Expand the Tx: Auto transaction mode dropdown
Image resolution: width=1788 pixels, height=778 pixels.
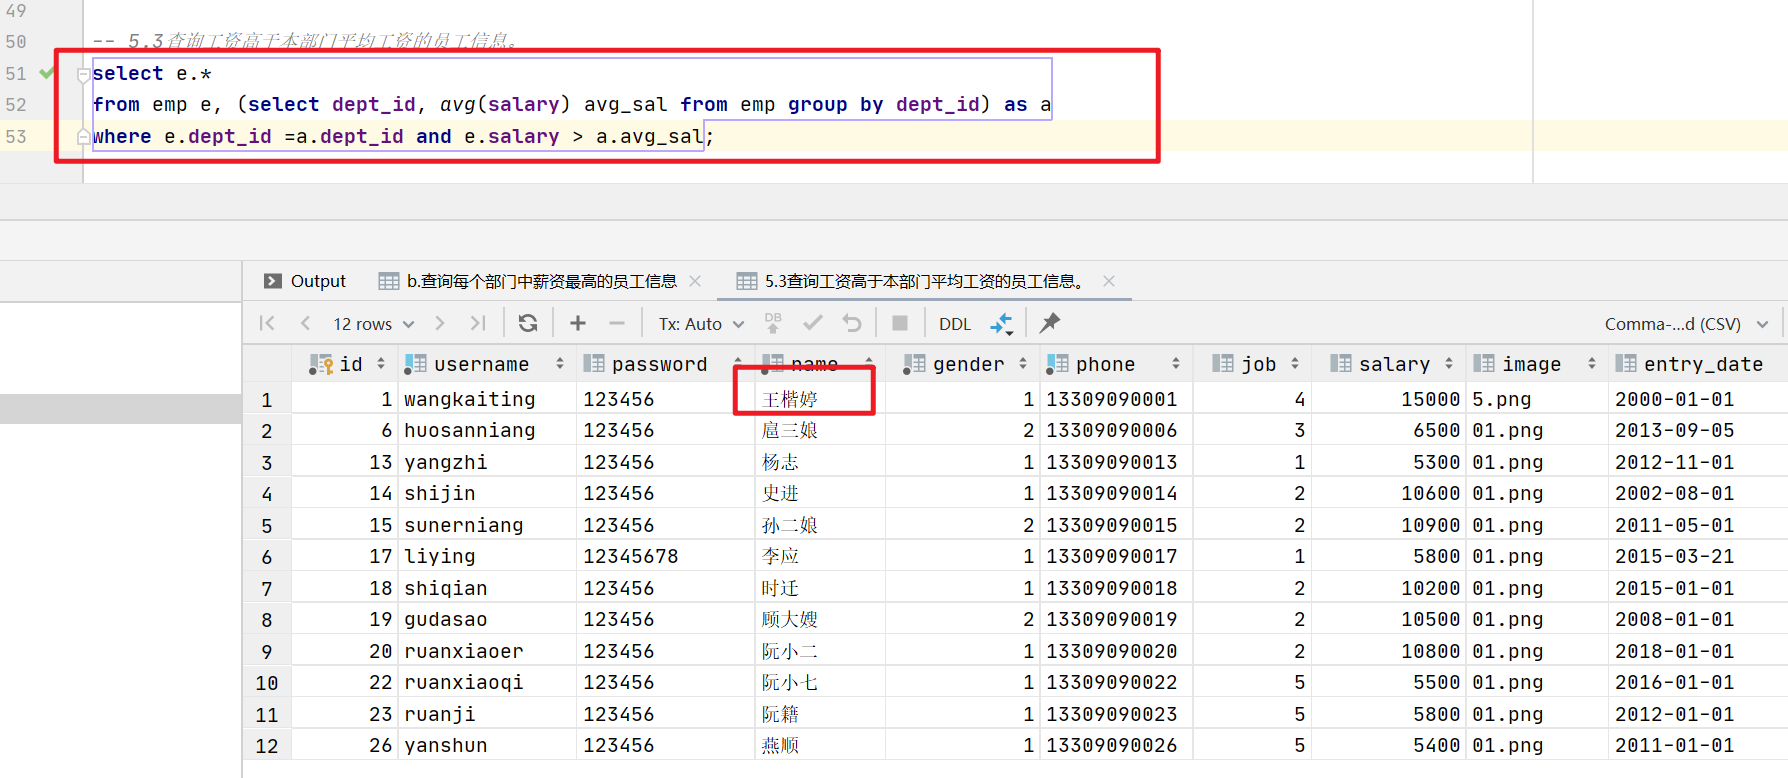701,324
